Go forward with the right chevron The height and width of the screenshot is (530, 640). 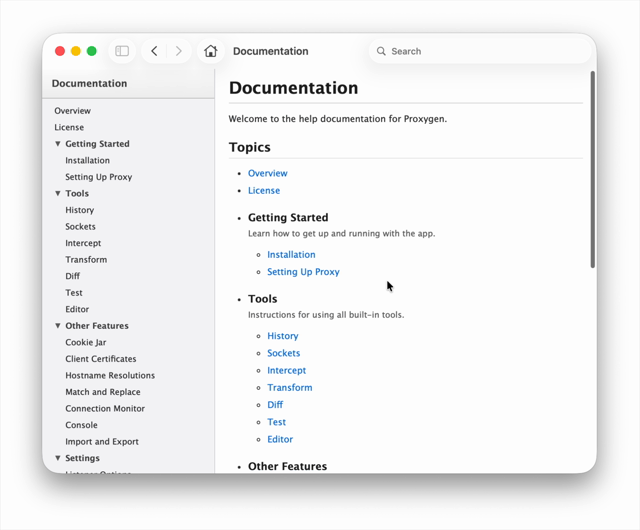(x=178, y=51)
